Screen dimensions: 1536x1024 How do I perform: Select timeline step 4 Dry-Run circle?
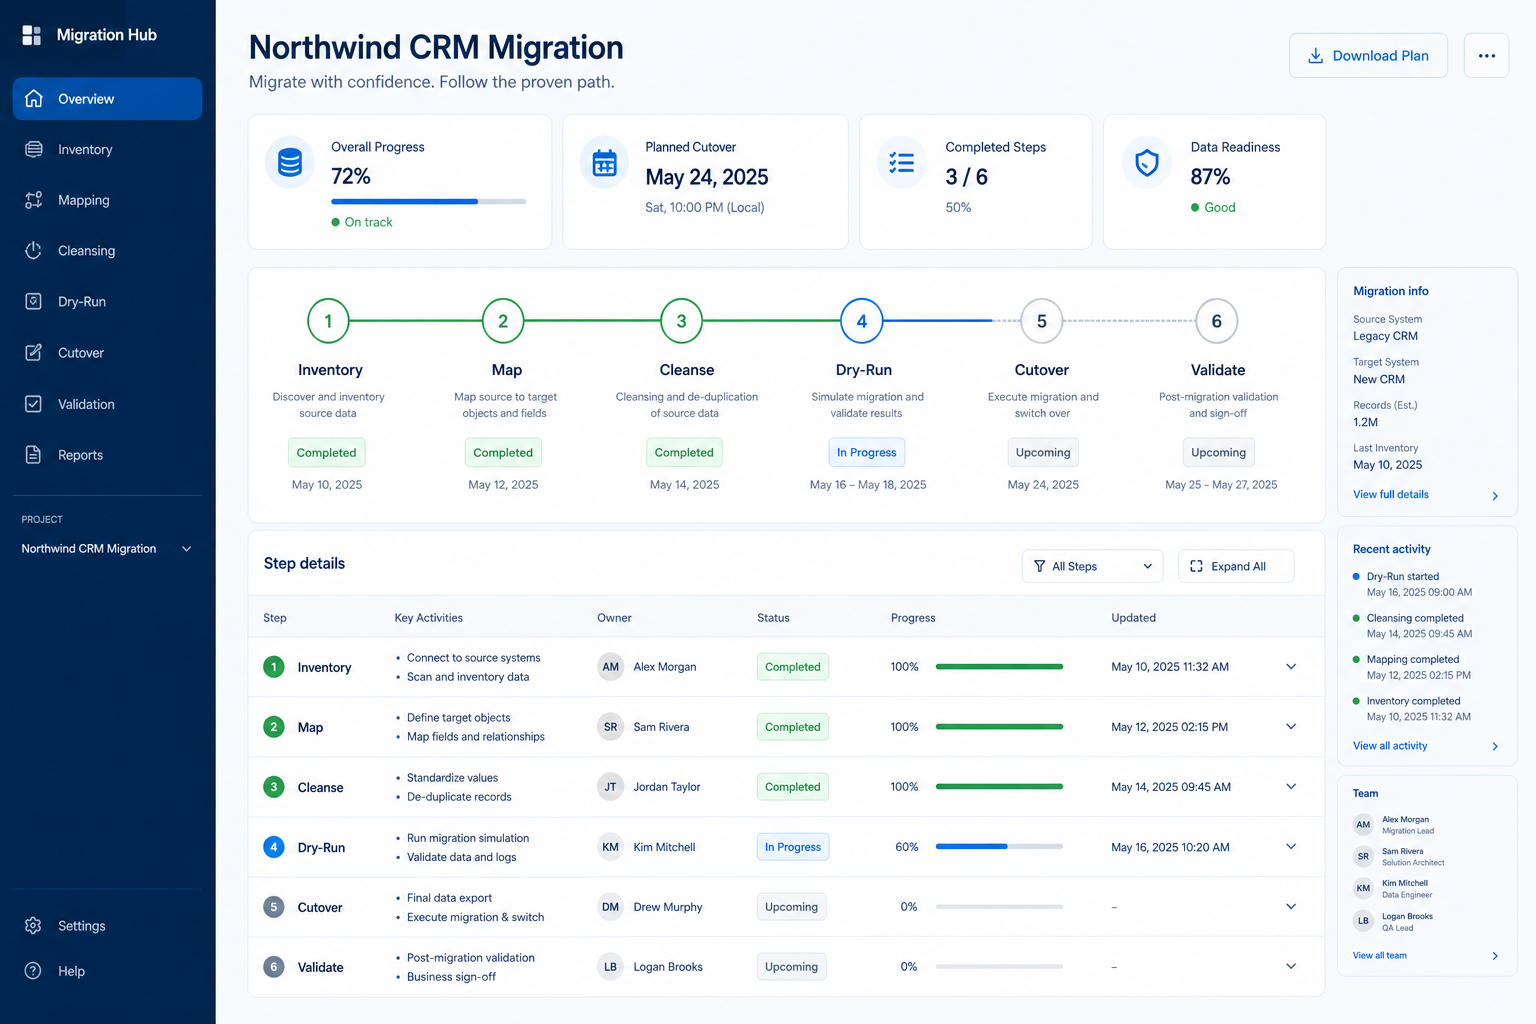[x=862, y=321]
